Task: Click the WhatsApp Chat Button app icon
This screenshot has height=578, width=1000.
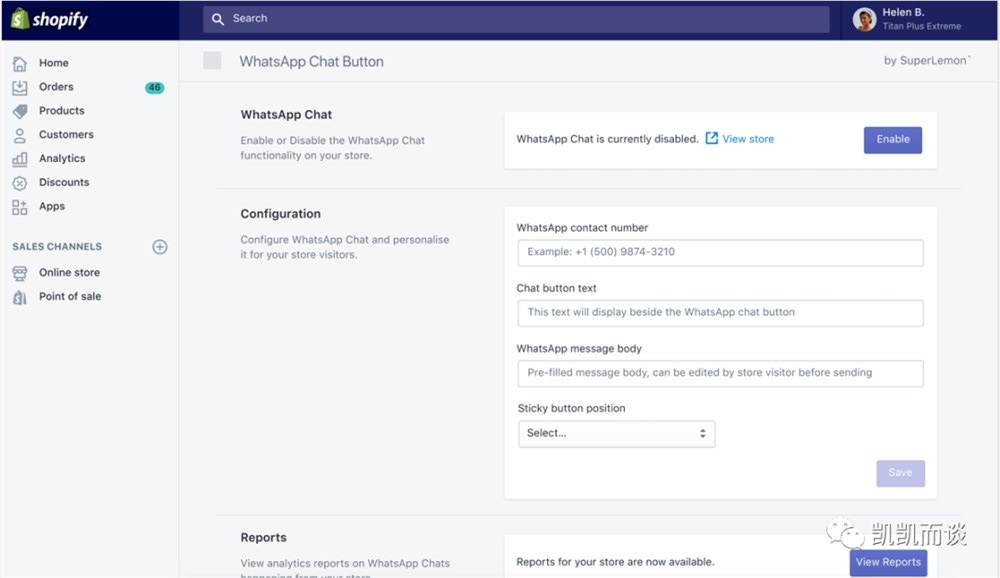Action: click(x=212, y=61)
